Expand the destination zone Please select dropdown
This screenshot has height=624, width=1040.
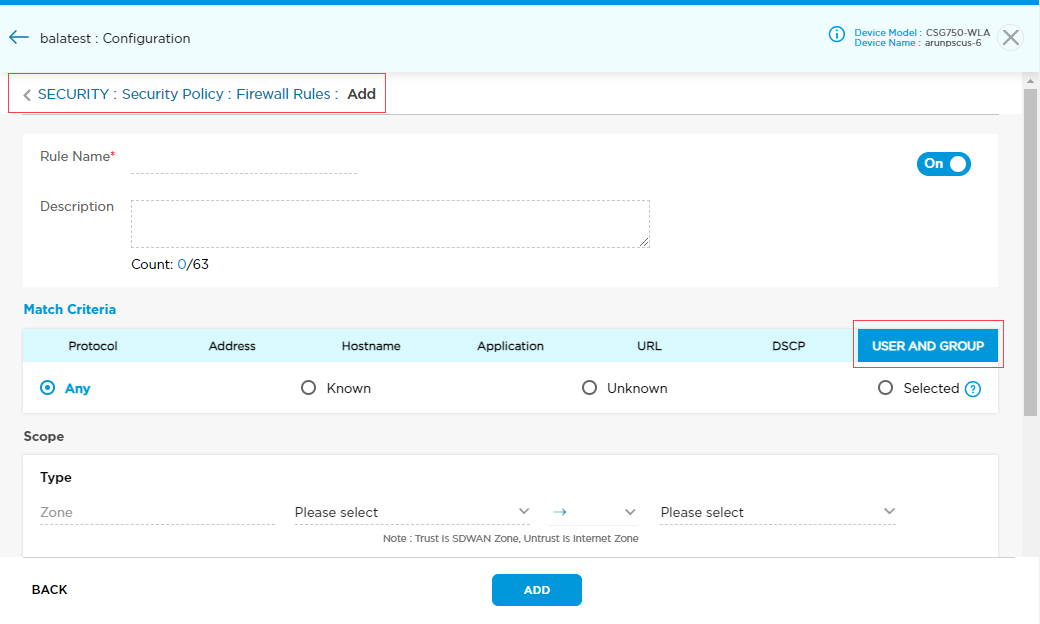[777, 512]
